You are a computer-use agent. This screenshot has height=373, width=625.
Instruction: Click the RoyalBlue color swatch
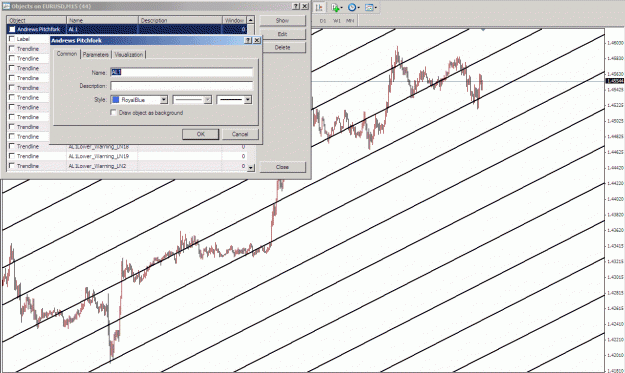click(x=116, y=100)
